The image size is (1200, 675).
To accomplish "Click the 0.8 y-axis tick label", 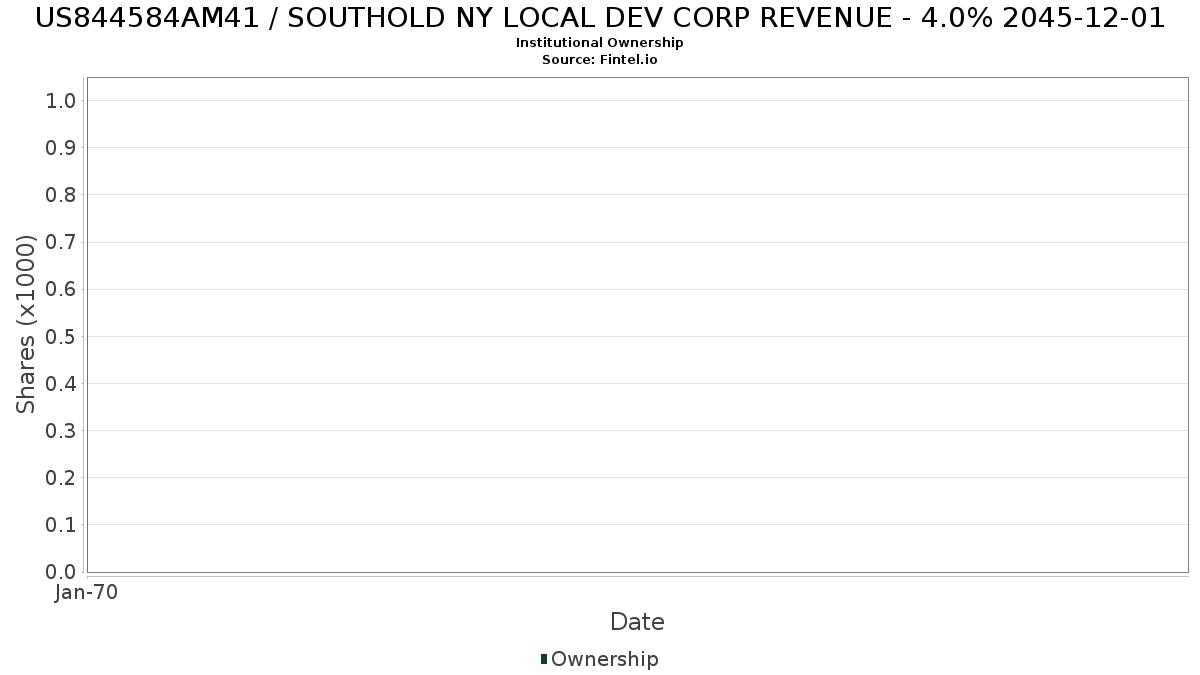I will coord(61,194).
